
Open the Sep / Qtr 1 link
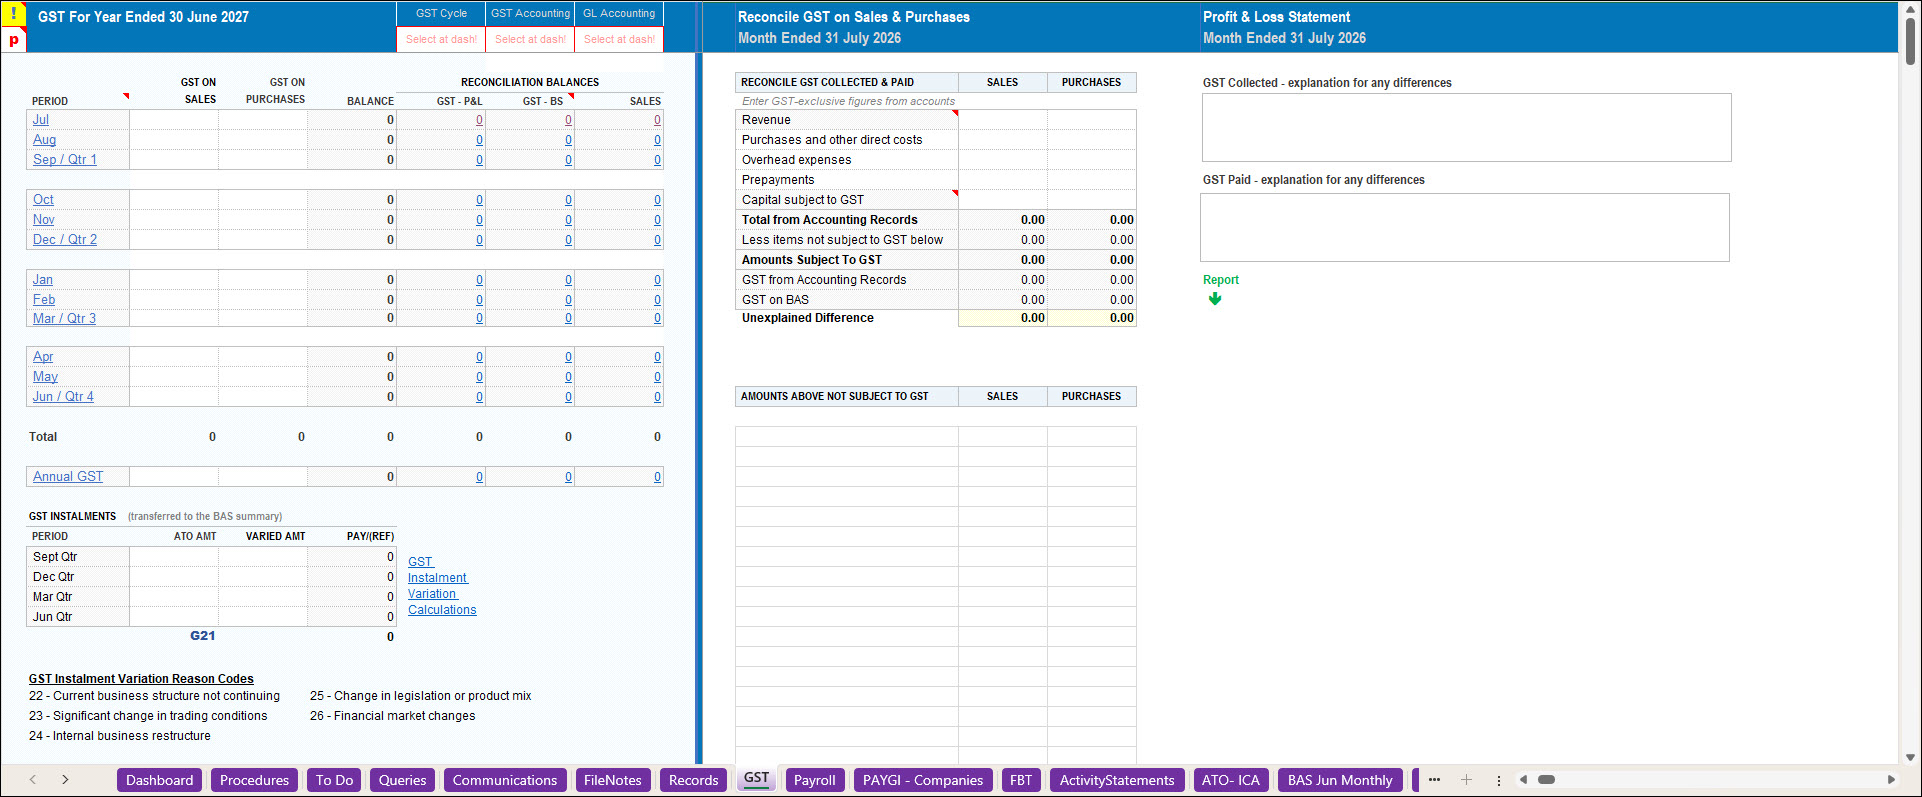pos(65,159)
